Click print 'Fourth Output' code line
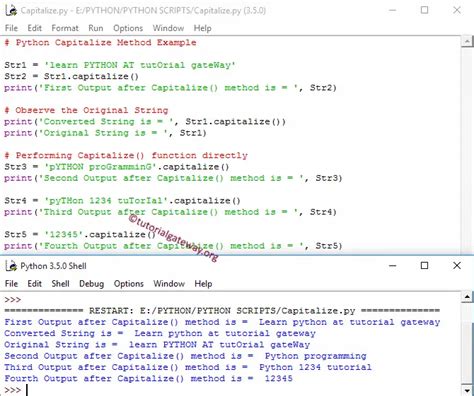The width and height of the screenshot is (474, 396). pos(173,246)
